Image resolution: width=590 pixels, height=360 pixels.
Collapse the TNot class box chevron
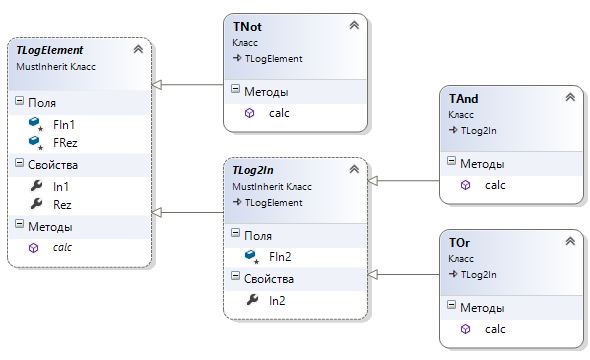point(354,26)
